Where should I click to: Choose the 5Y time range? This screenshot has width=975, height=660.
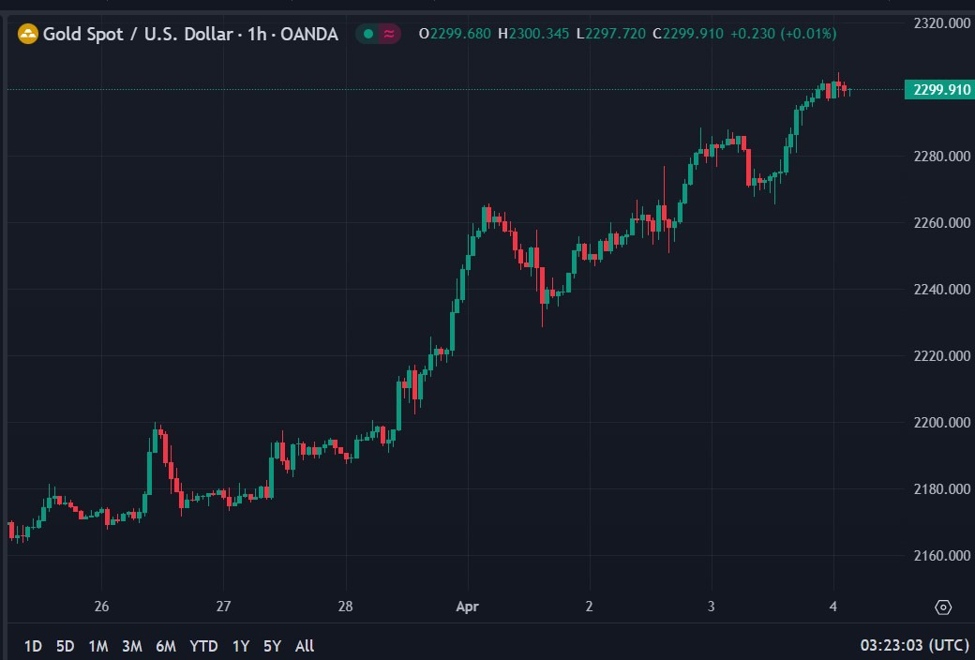[272, 646]
